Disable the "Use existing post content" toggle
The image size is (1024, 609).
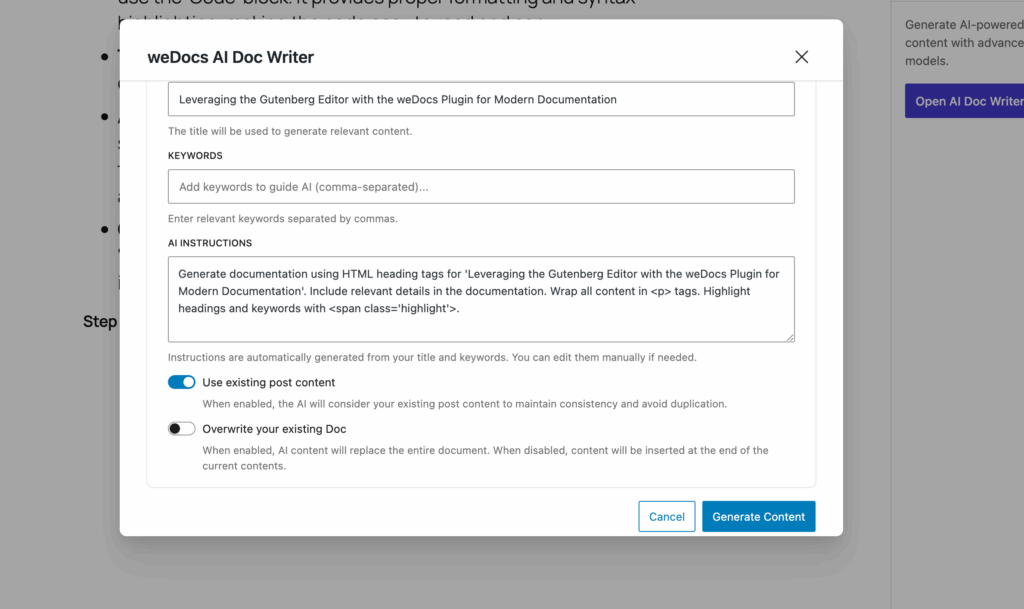[x=181, y=382]
